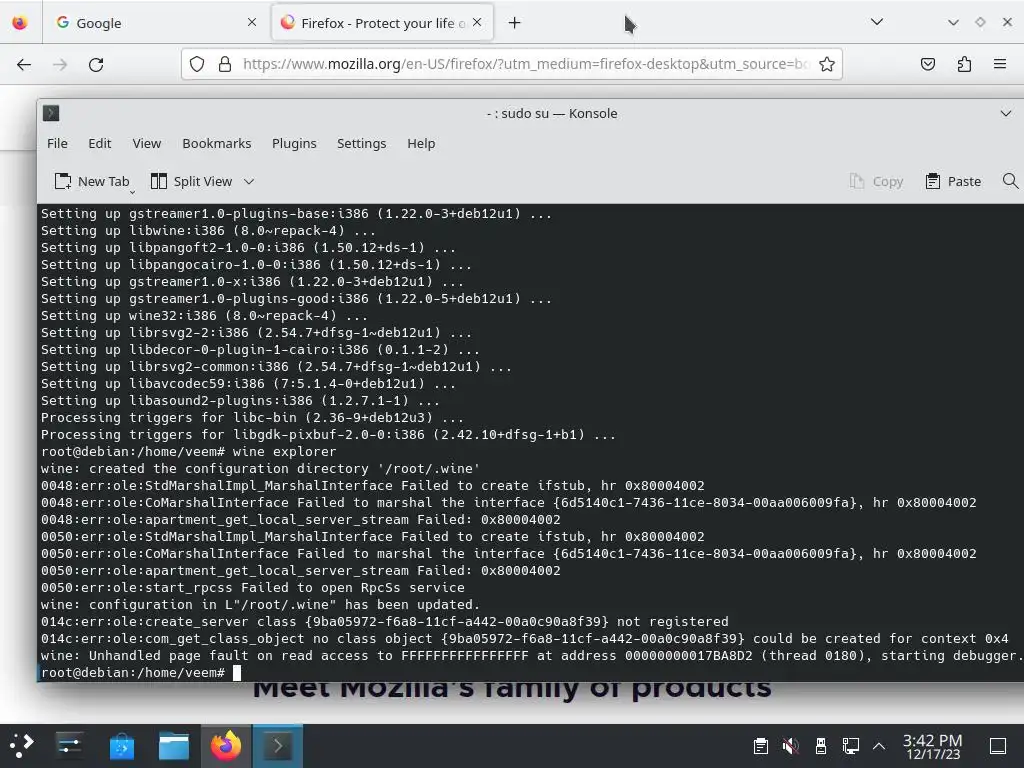Image resolution: width=1024 pixels, height=768 pixels.
Task: Click the Paste button in Konsole
Action: (x=953, y=182)
